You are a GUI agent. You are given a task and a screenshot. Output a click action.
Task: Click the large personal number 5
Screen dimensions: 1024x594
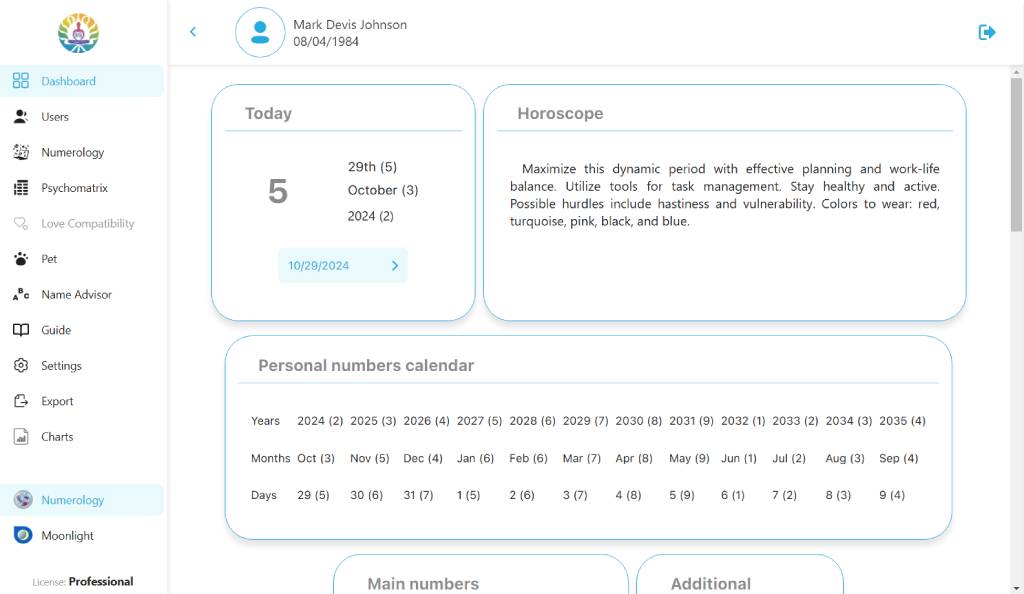click(x=278, y=191)
